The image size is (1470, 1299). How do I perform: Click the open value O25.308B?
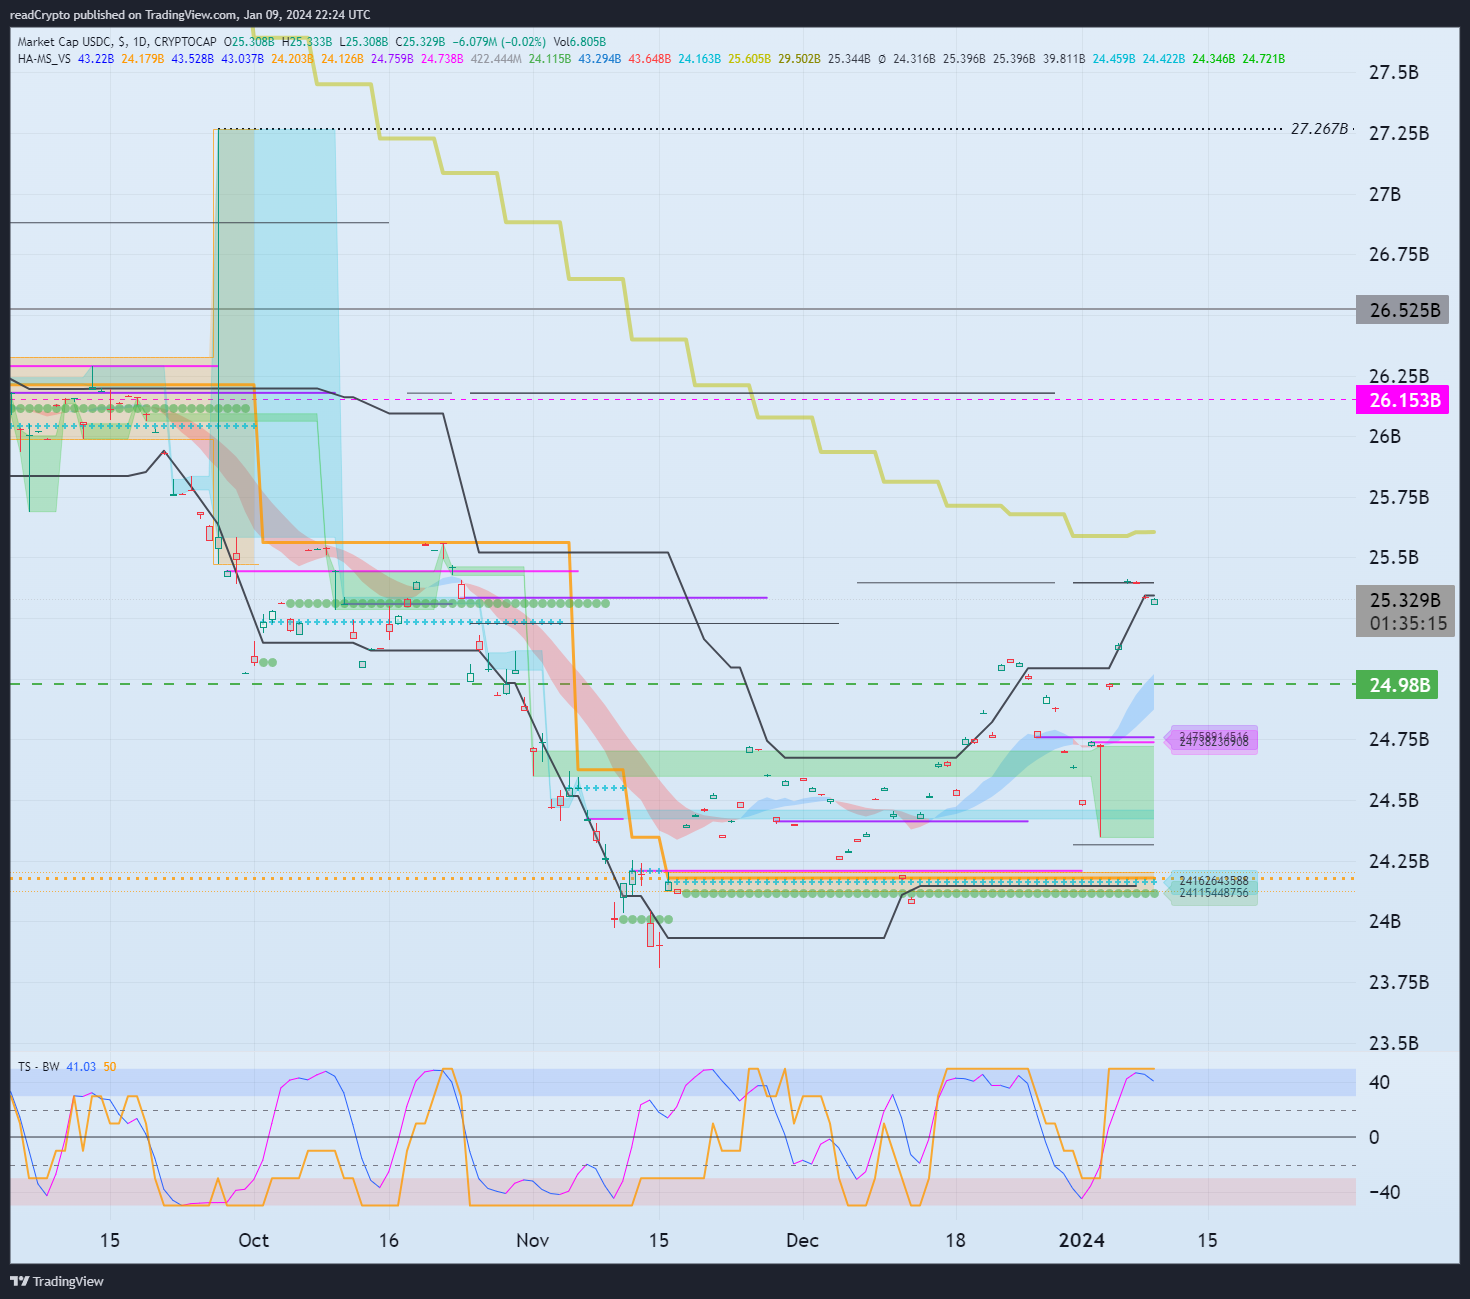pos(249,42)
